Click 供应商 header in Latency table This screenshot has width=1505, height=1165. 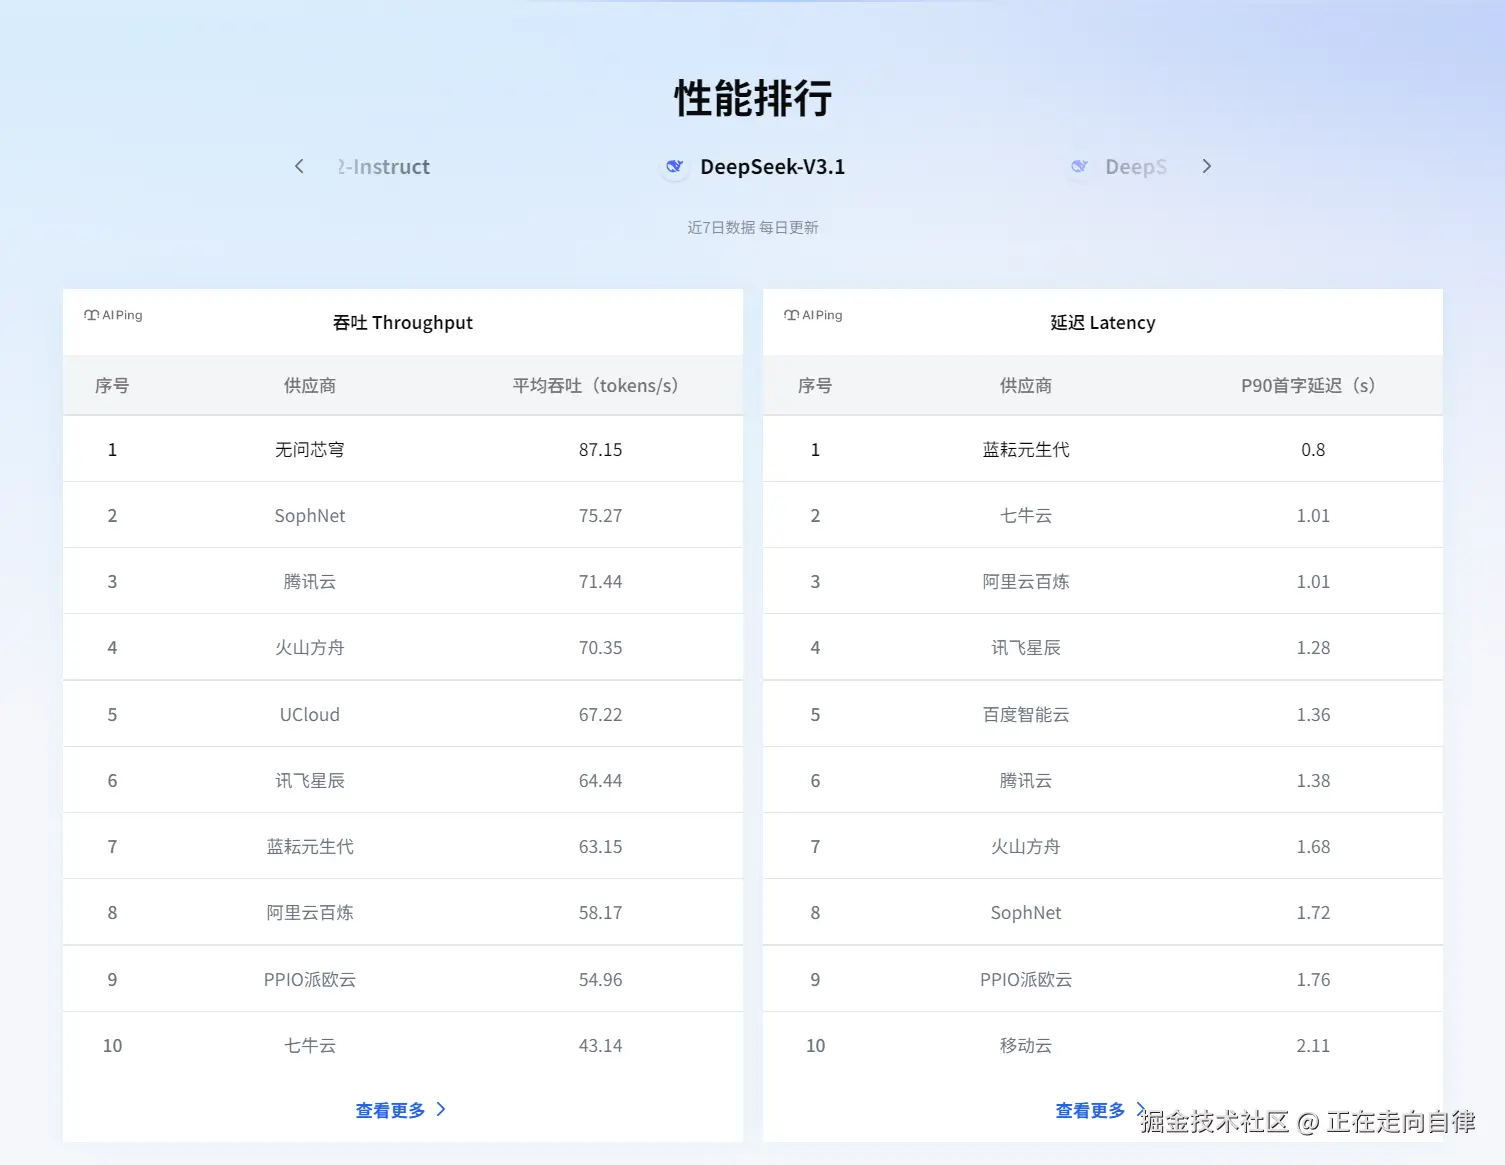(x=1026, y=385)
